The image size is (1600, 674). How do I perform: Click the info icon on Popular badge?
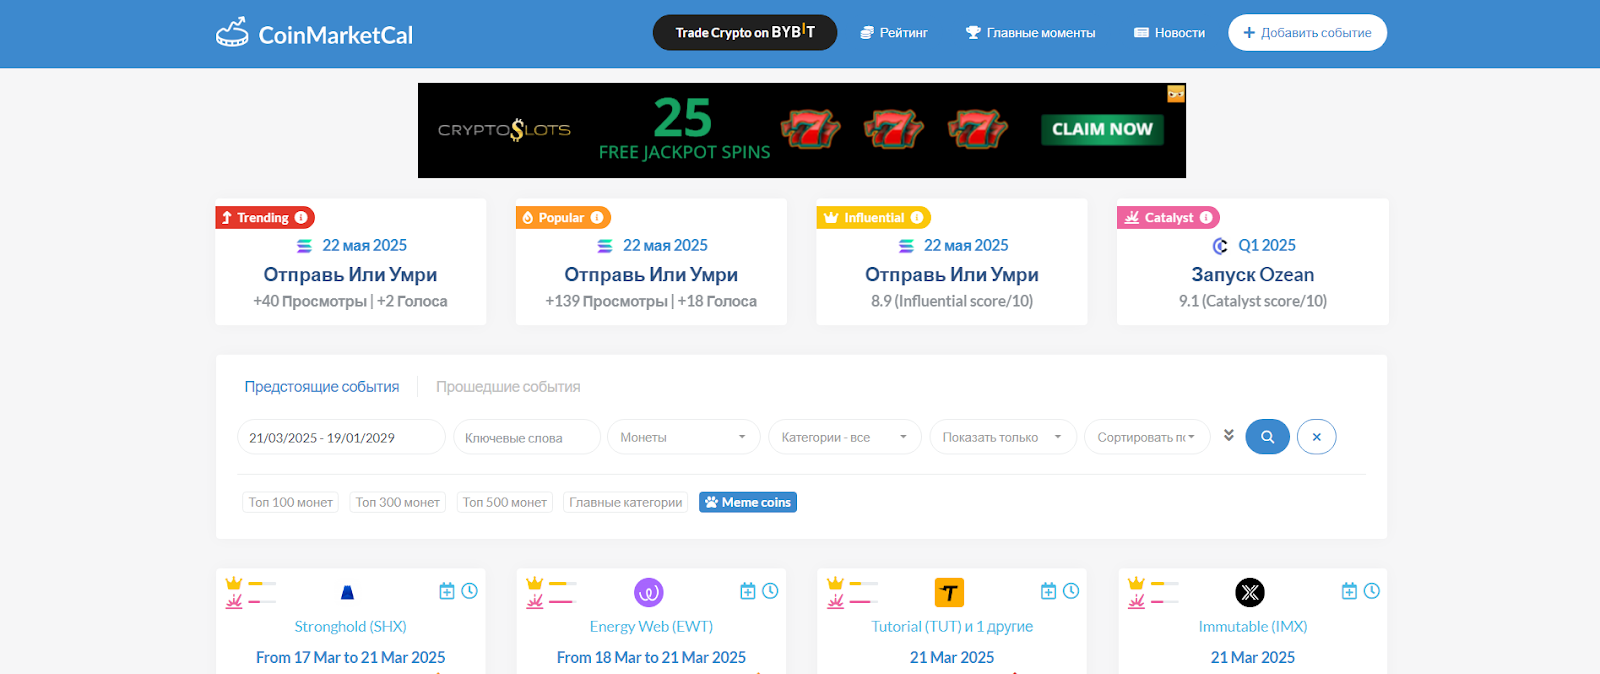click(x=597, y=217)
